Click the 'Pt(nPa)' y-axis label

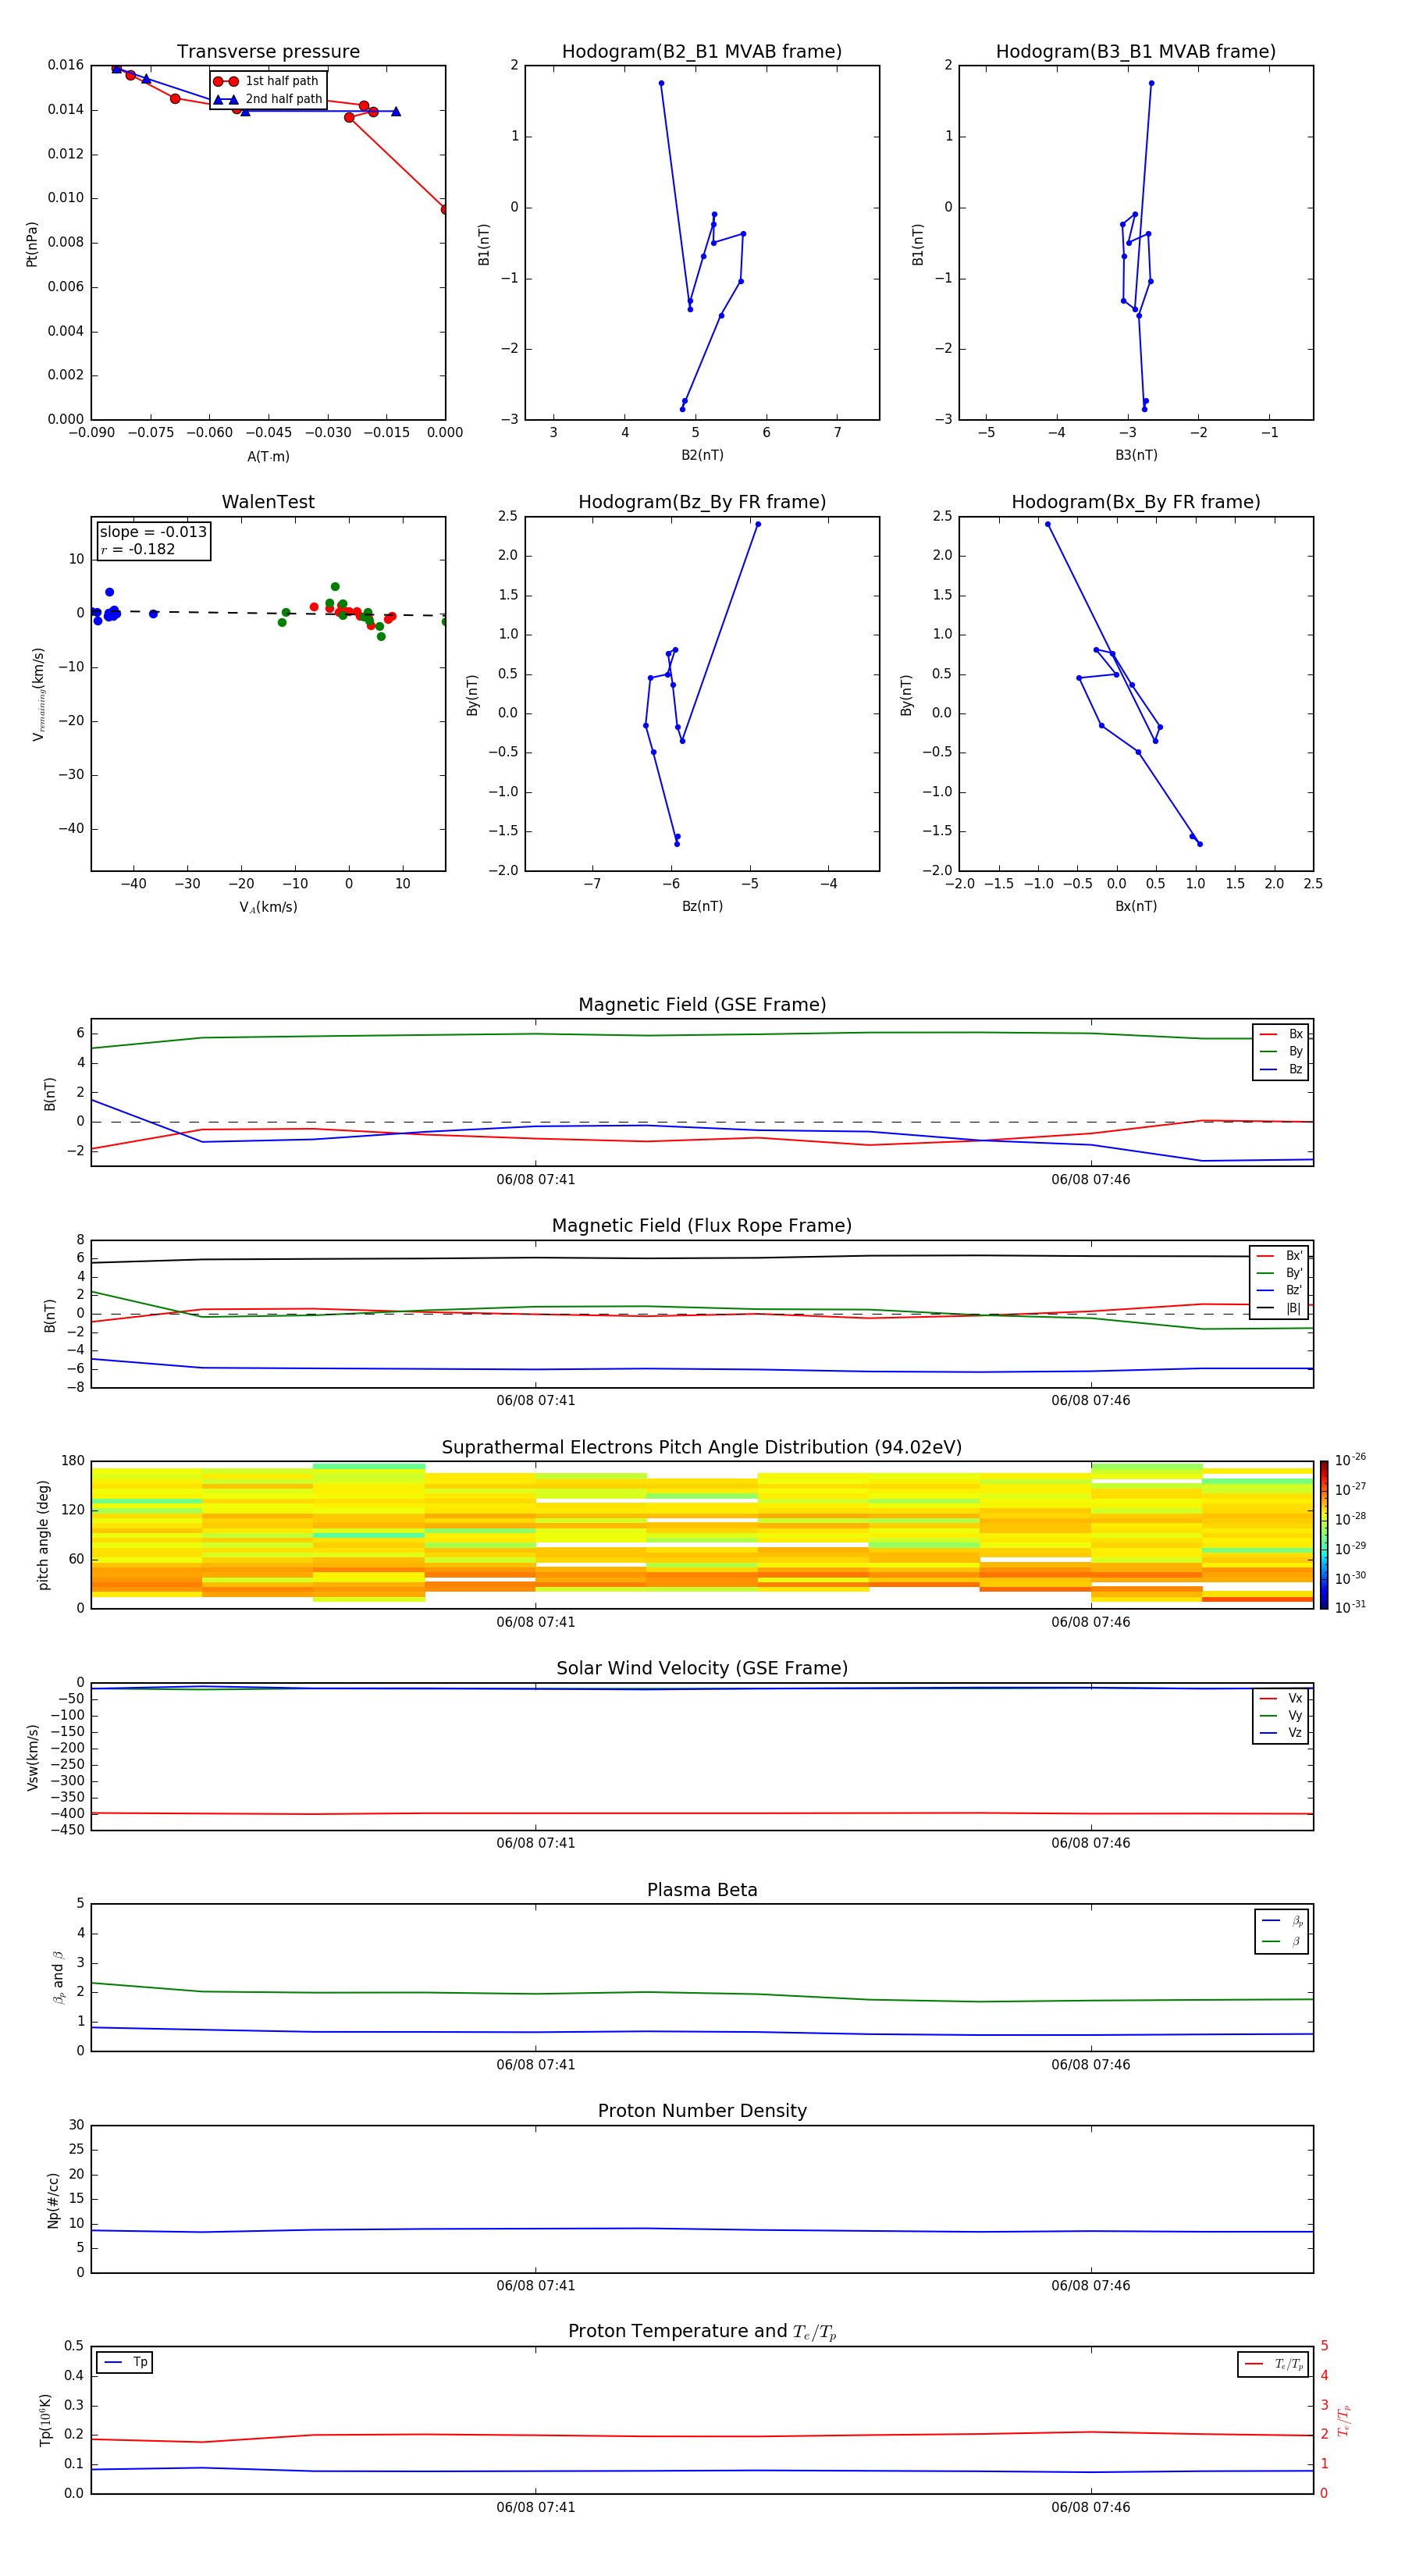pyautogui.click(x=32, y=244)
